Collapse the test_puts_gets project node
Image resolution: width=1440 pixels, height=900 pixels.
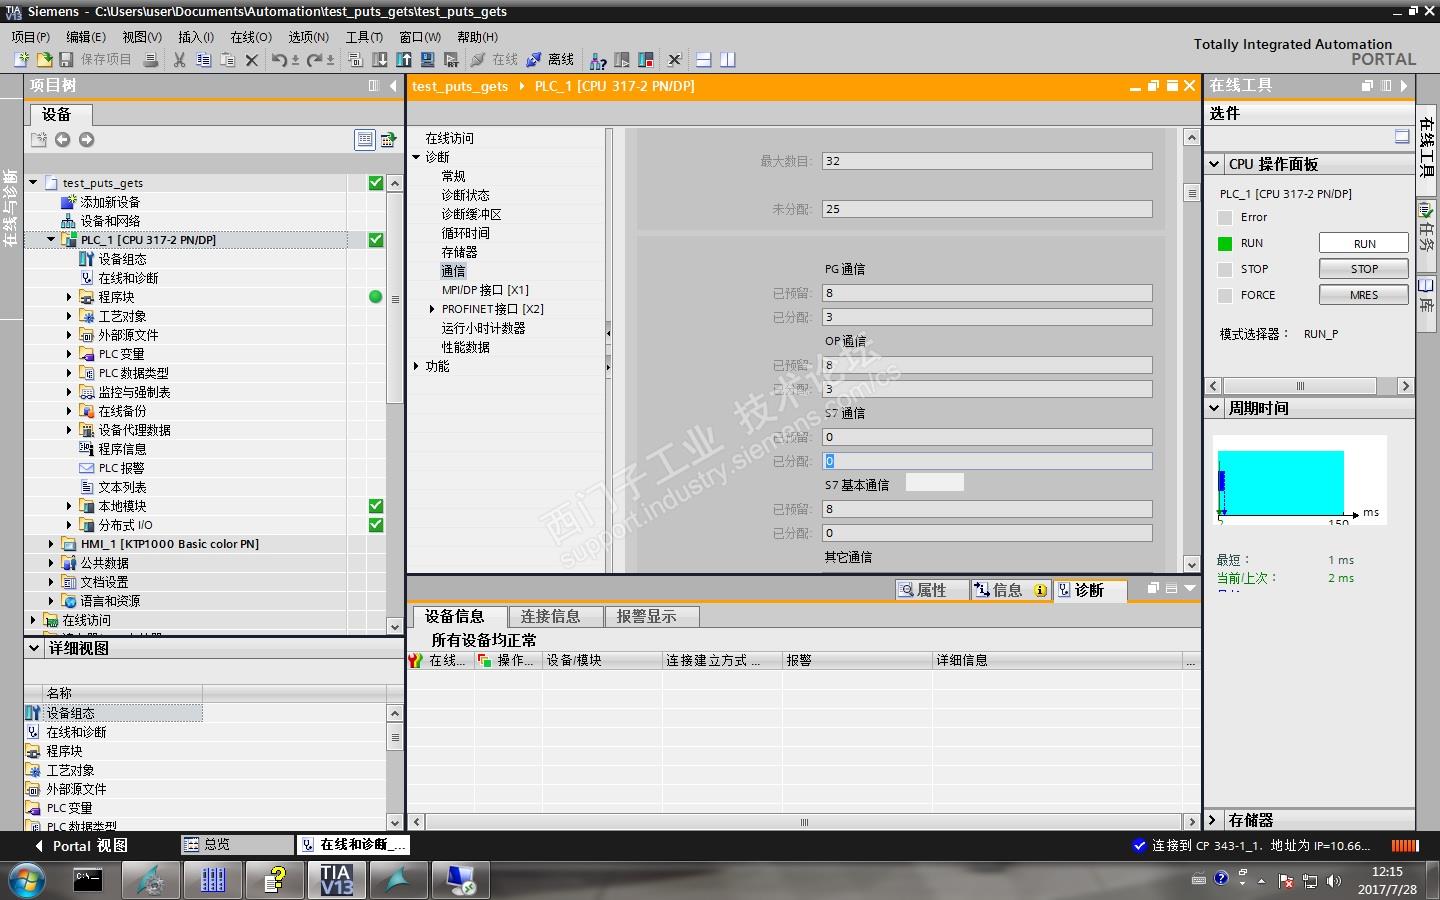coord(33,183)
